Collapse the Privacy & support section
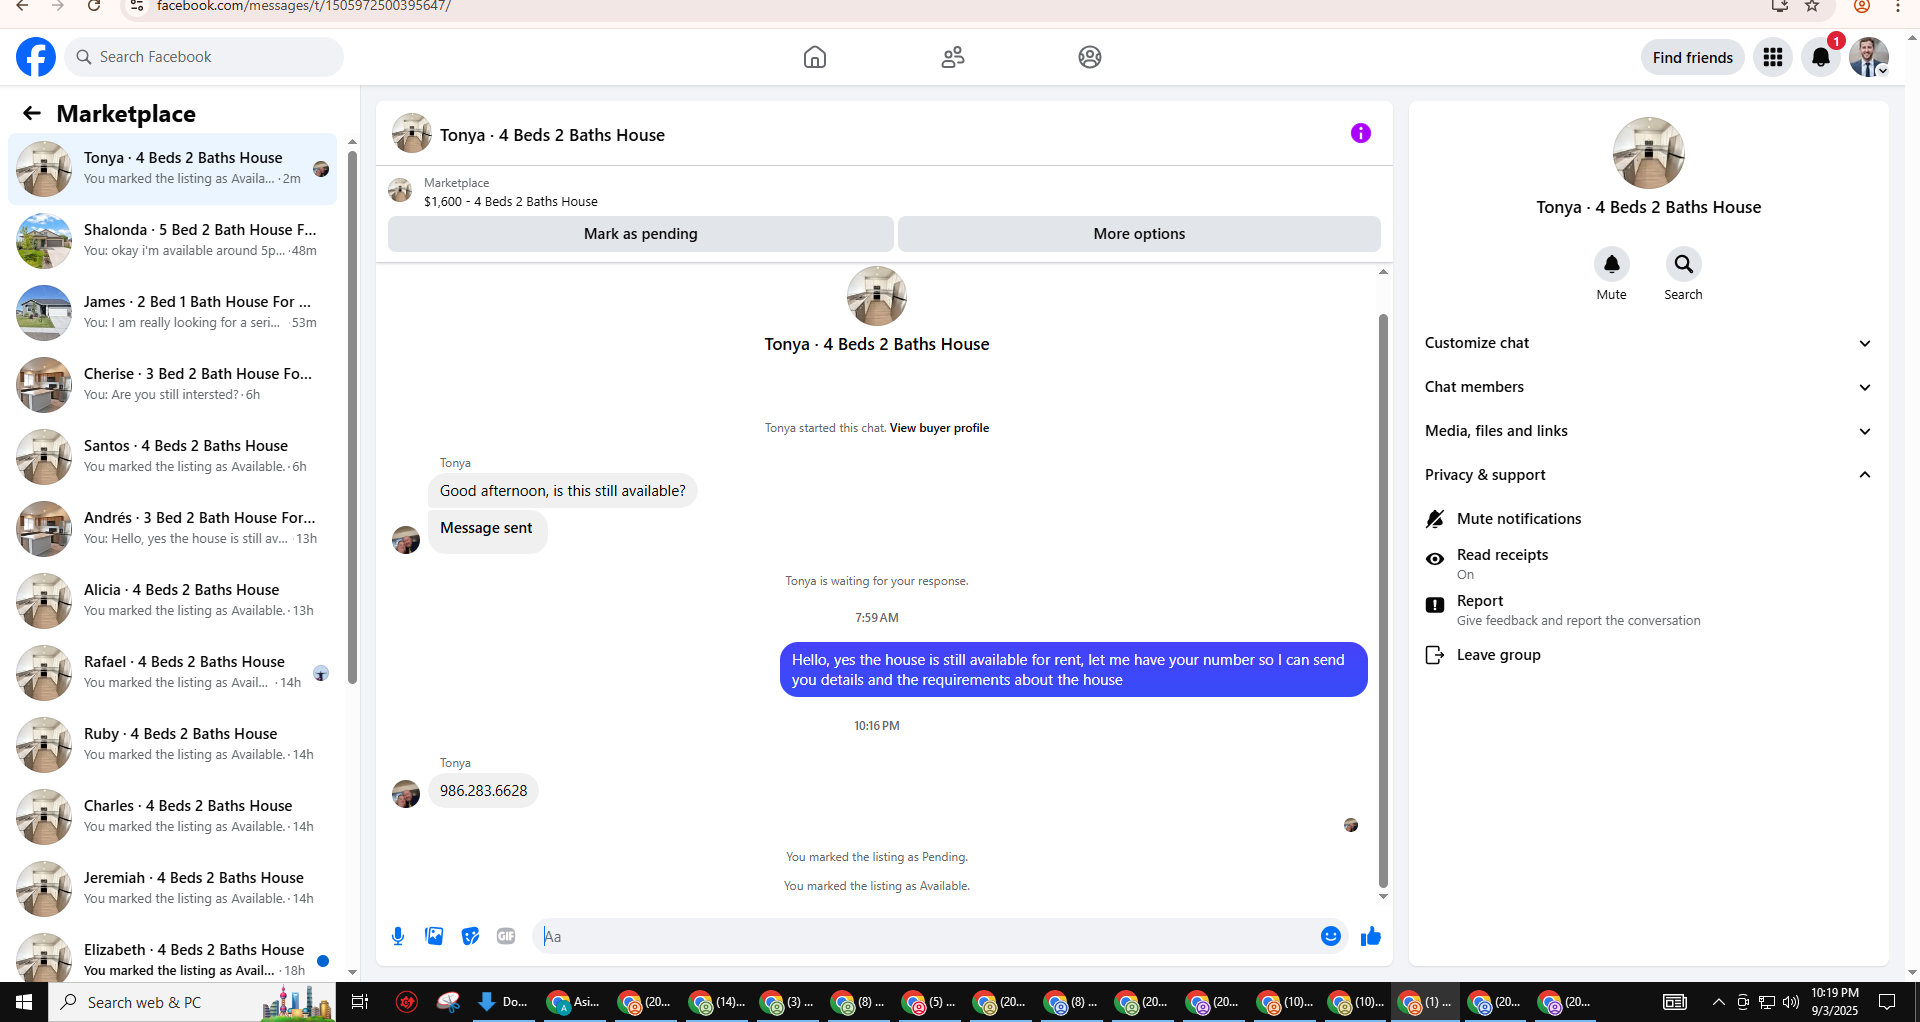 pos(1649,475)
